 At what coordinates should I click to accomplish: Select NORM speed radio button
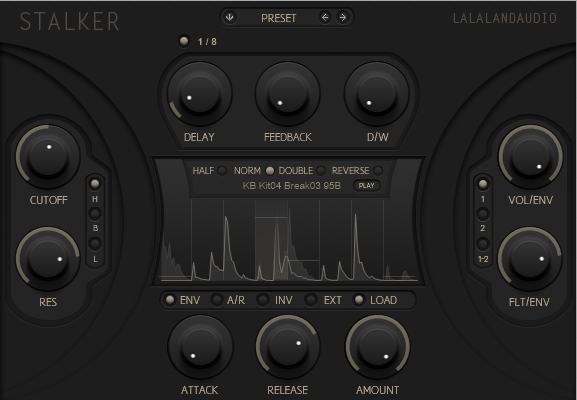coord(270,171)
